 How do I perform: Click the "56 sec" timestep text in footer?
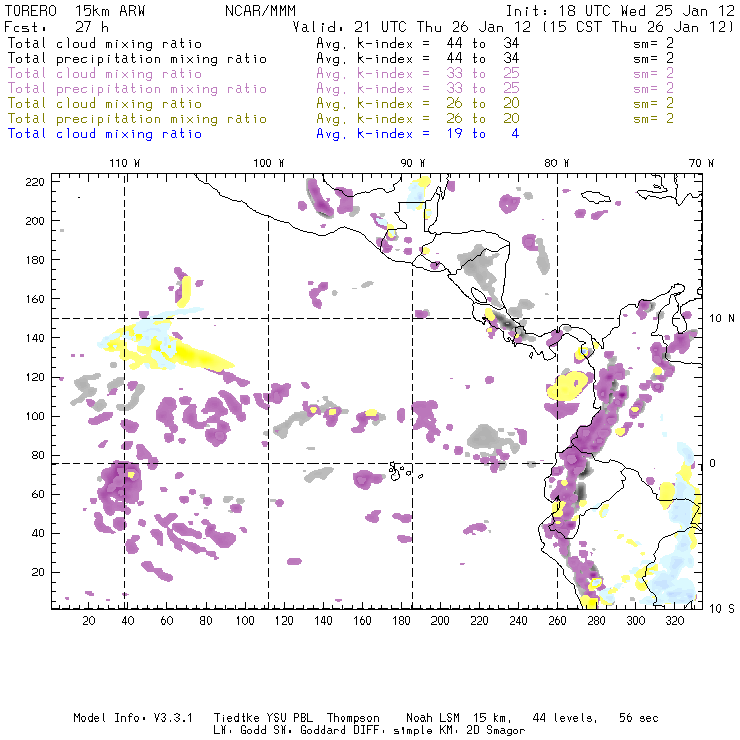click(639, 718)
